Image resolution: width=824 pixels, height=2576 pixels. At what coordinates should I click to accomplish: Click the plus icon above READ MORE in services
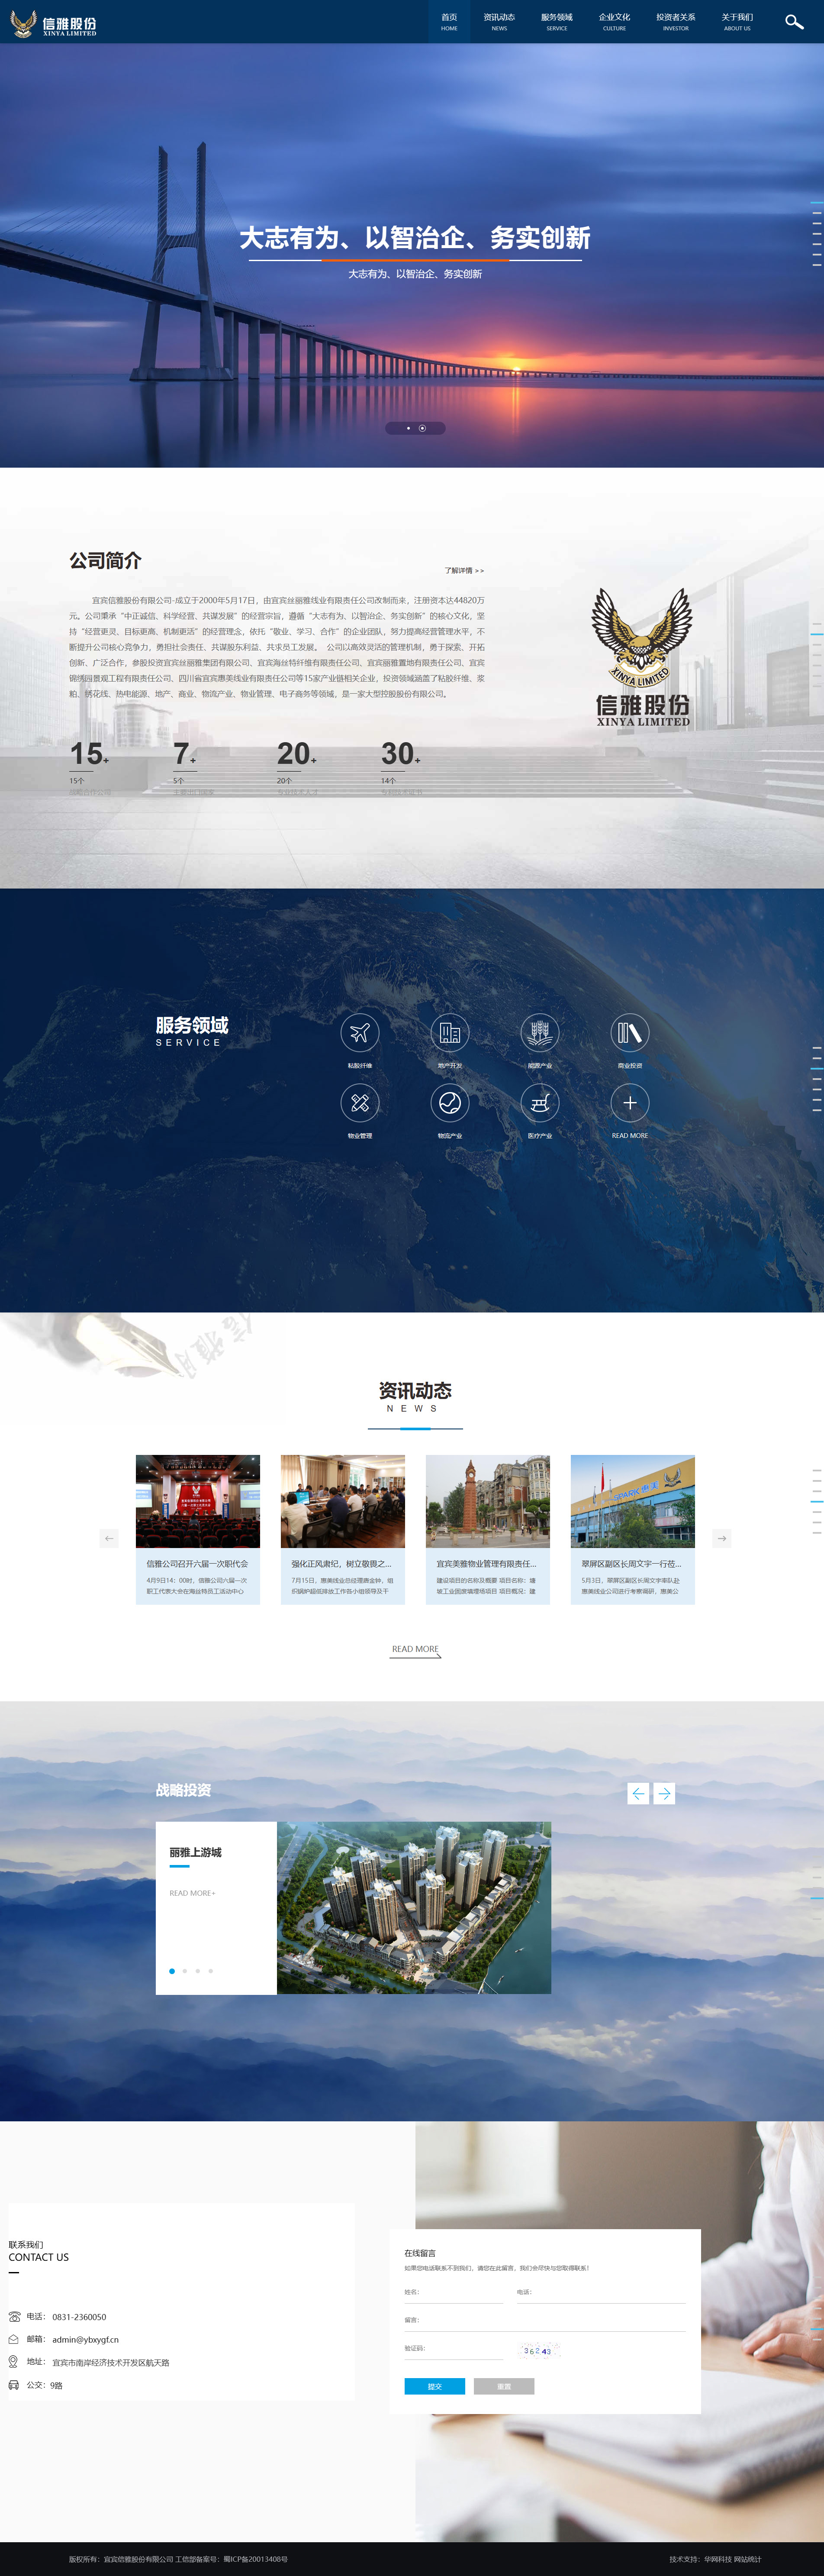(x=630, y=1102)
